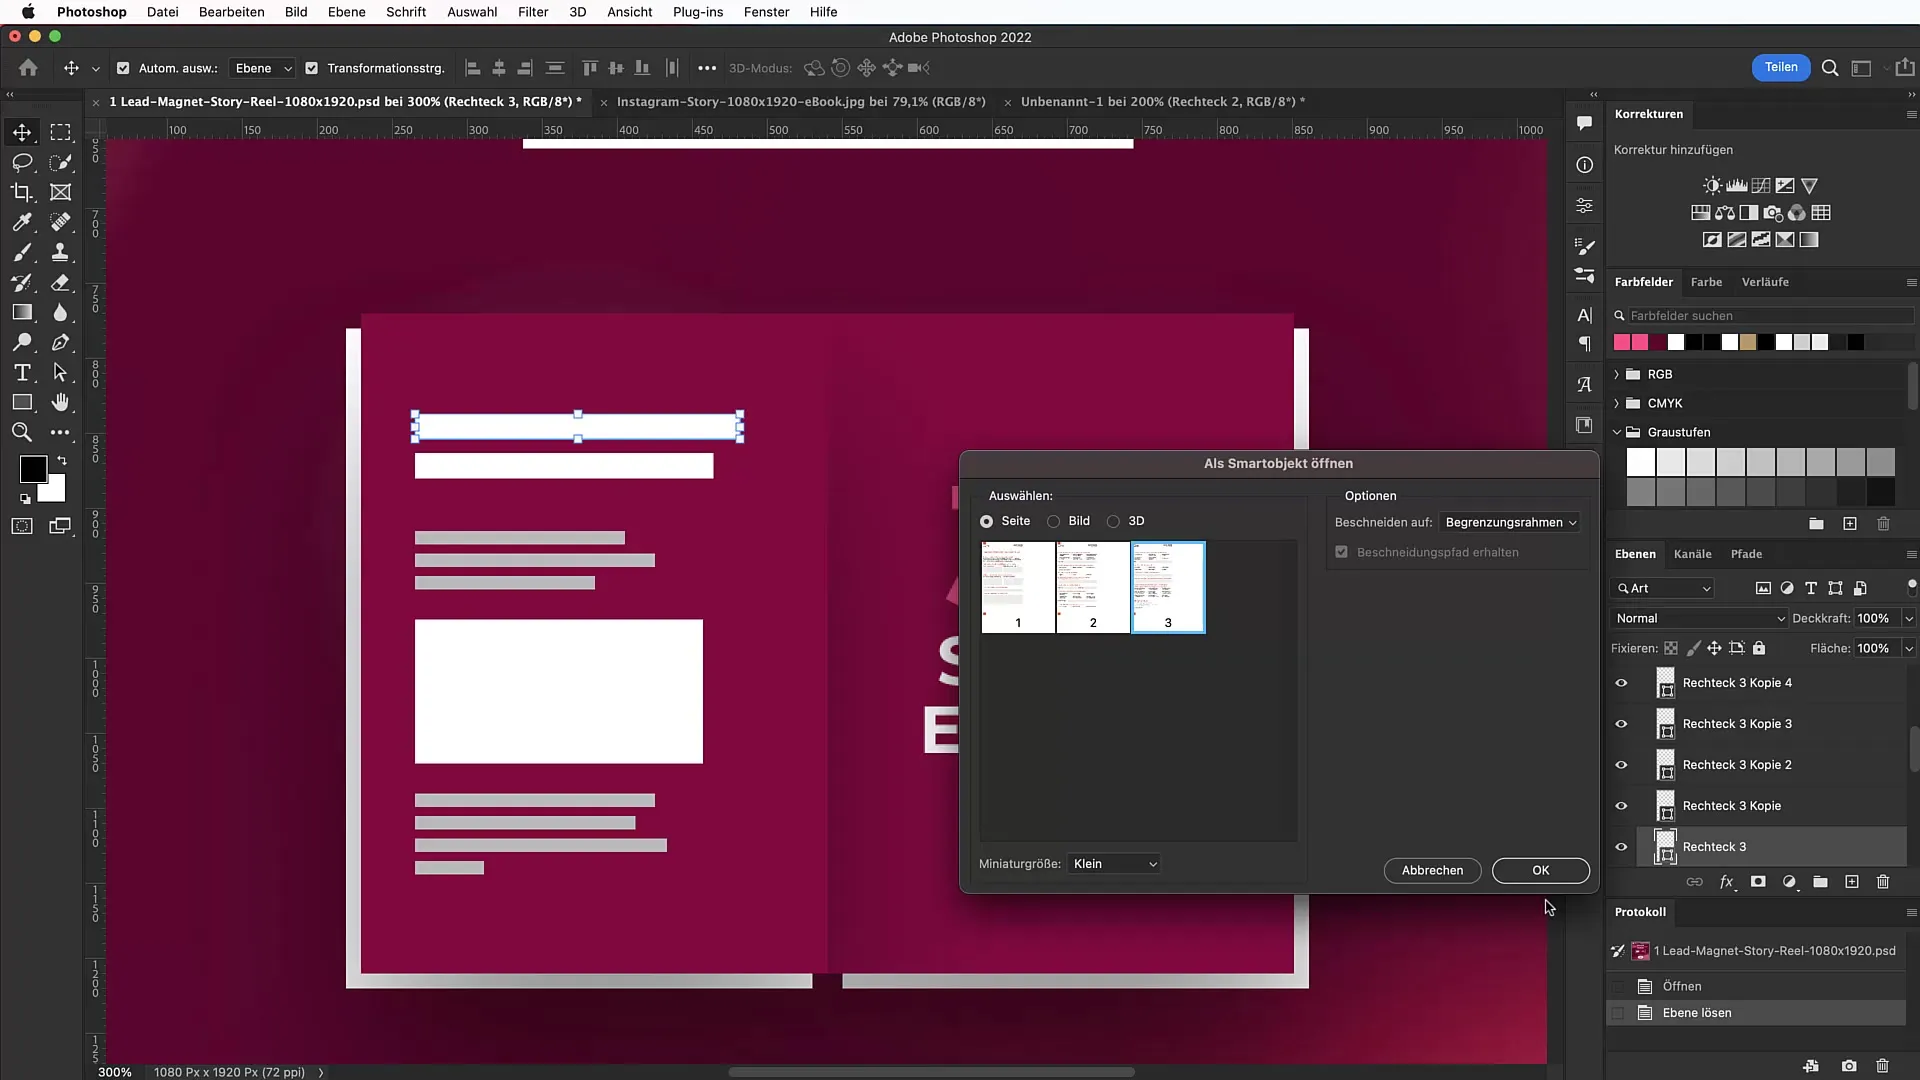Image resolution: width=1920 pixels, height=1080 pixels.
Task: Select the Zoom tool
Action: pos(22,432)
